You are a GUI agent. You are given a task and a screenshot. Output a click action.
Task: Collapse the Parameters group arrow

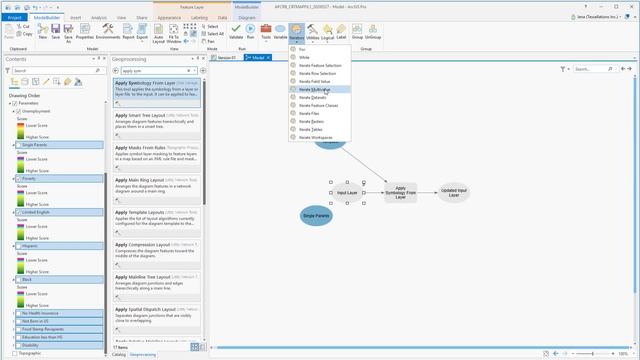tap(10, 103)
